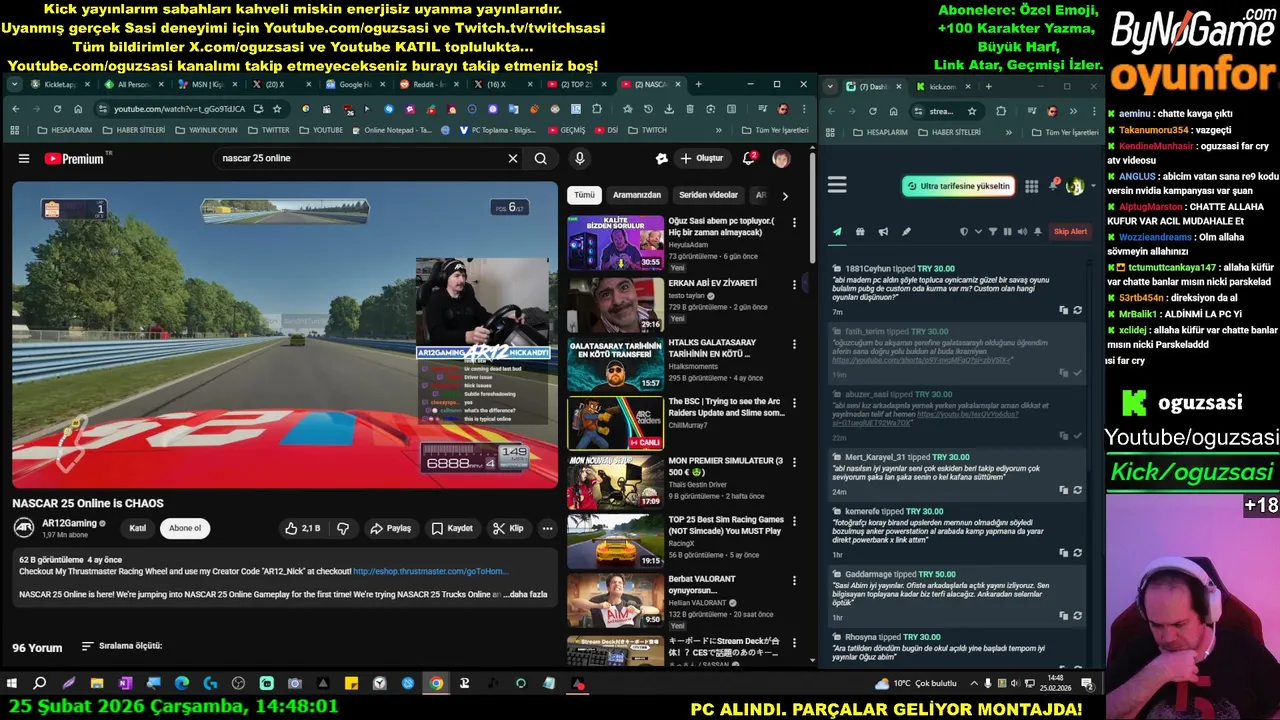Screen dimensions: 1280x720
Task: Start voice search with the microphone icon
Action: pyautogui.click(x=579, y=158)
